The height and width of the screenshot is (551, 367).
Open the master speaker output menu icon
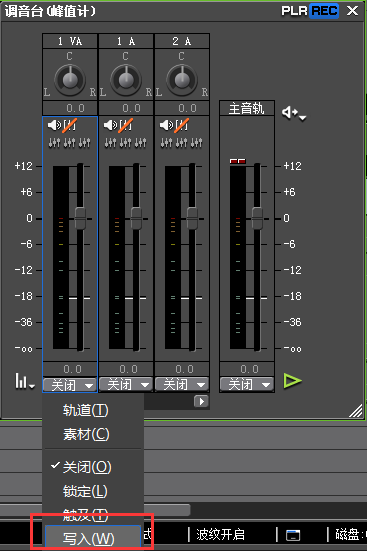(x=294, y=113)
